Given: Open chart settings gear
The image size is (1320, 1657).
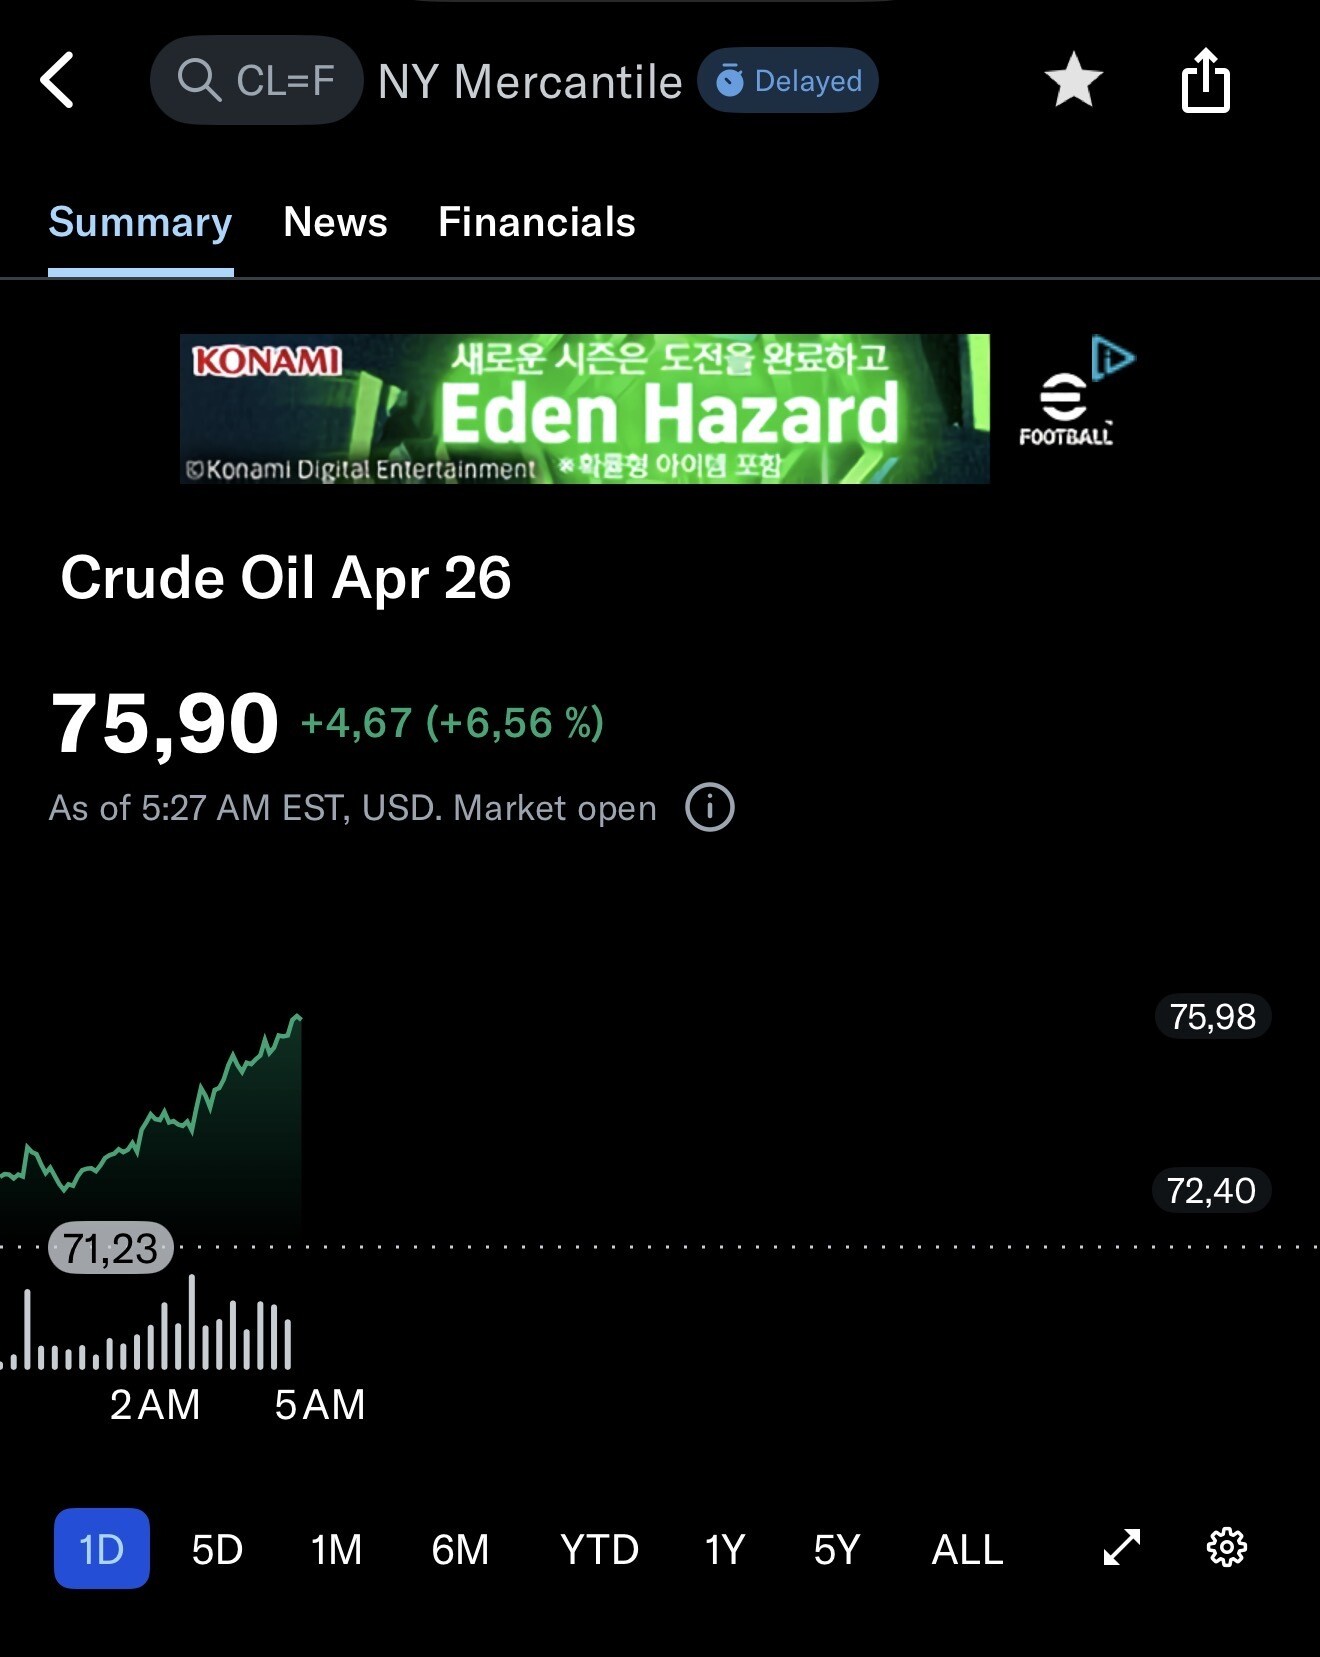Looking at the screenshot, I should (x=1227, y=1548).
